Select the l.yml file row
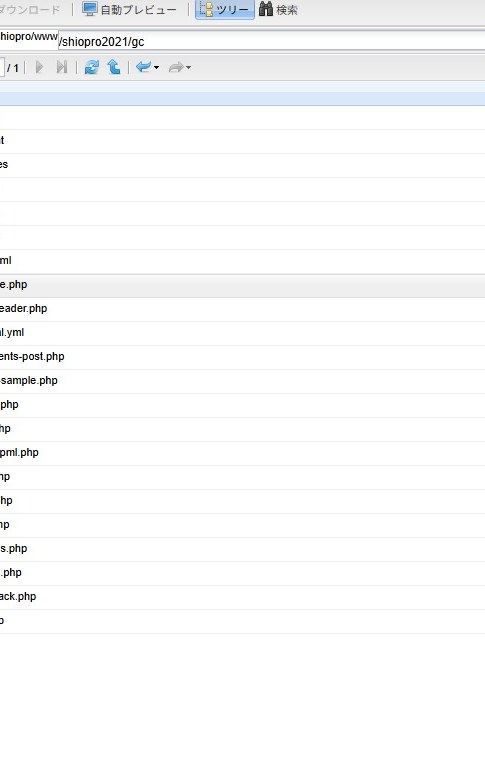Viewport: 485px width, 783px height. click(x=242, y=333)
